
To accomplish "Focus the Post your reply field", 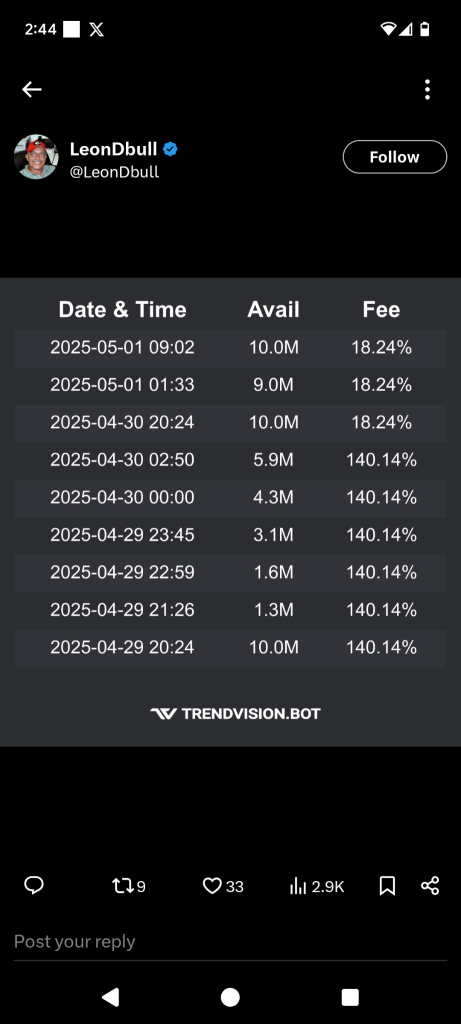I will pyautogui.click(x=230, y=942).
